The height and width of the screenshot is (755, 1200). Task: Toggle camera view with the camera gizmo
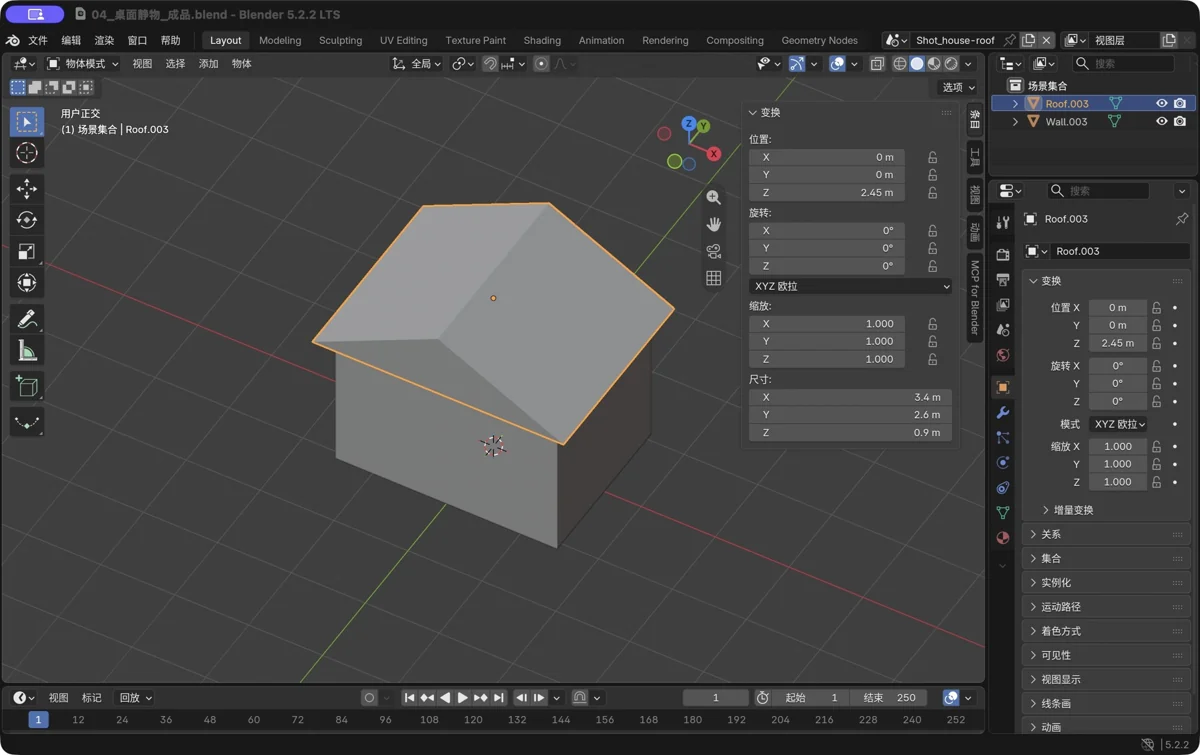pyautogui.click(x=713, y=251)
